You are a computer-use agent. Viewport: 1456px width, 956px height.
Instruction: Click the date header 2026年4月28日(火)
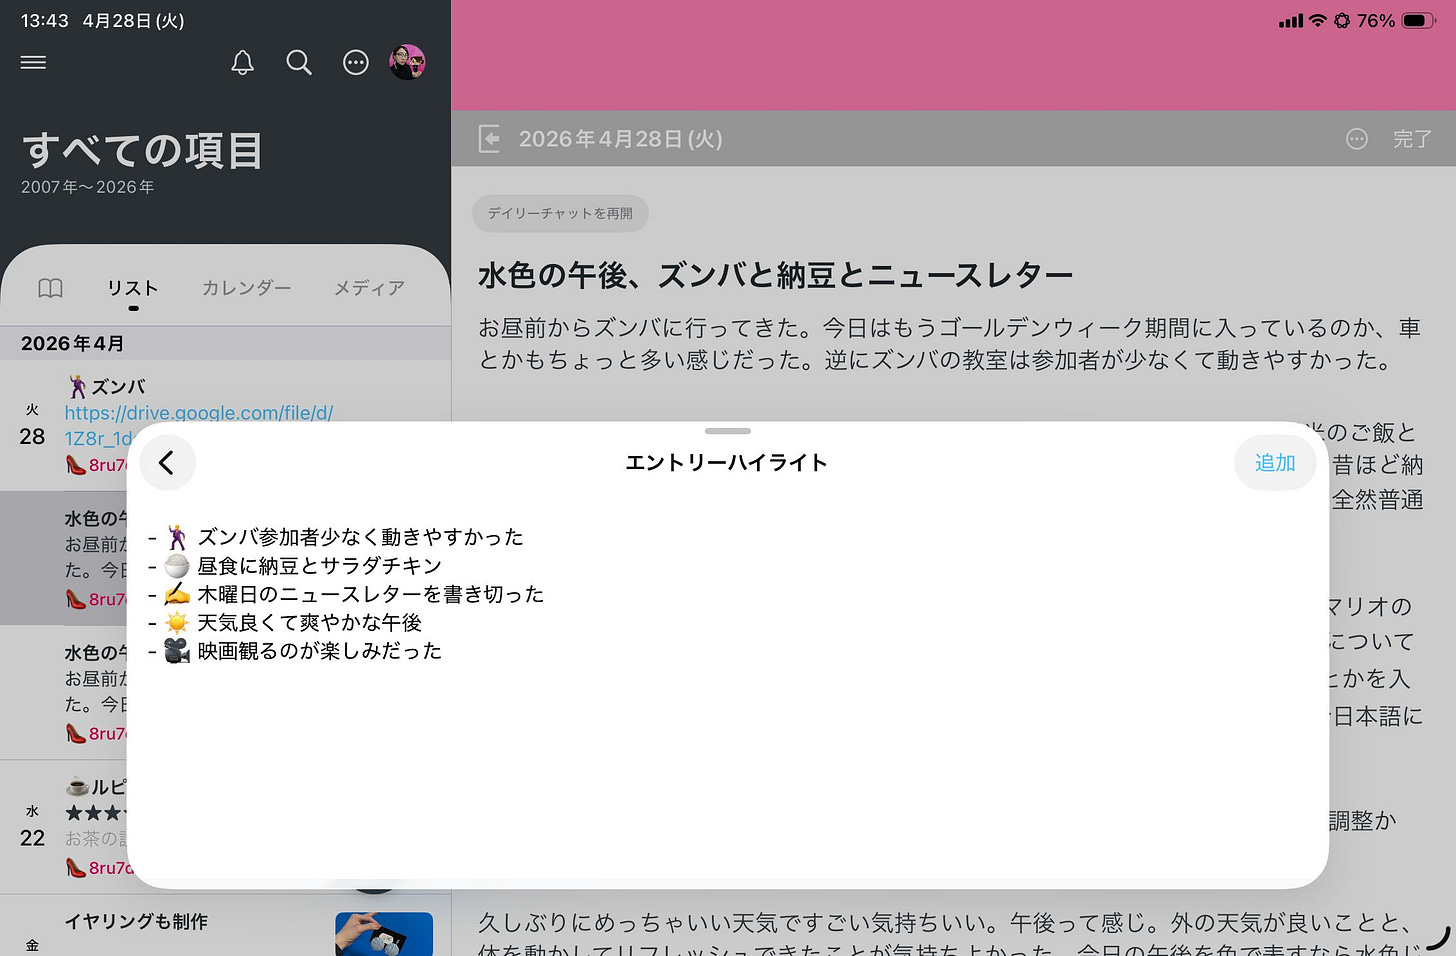pos(620,139)
